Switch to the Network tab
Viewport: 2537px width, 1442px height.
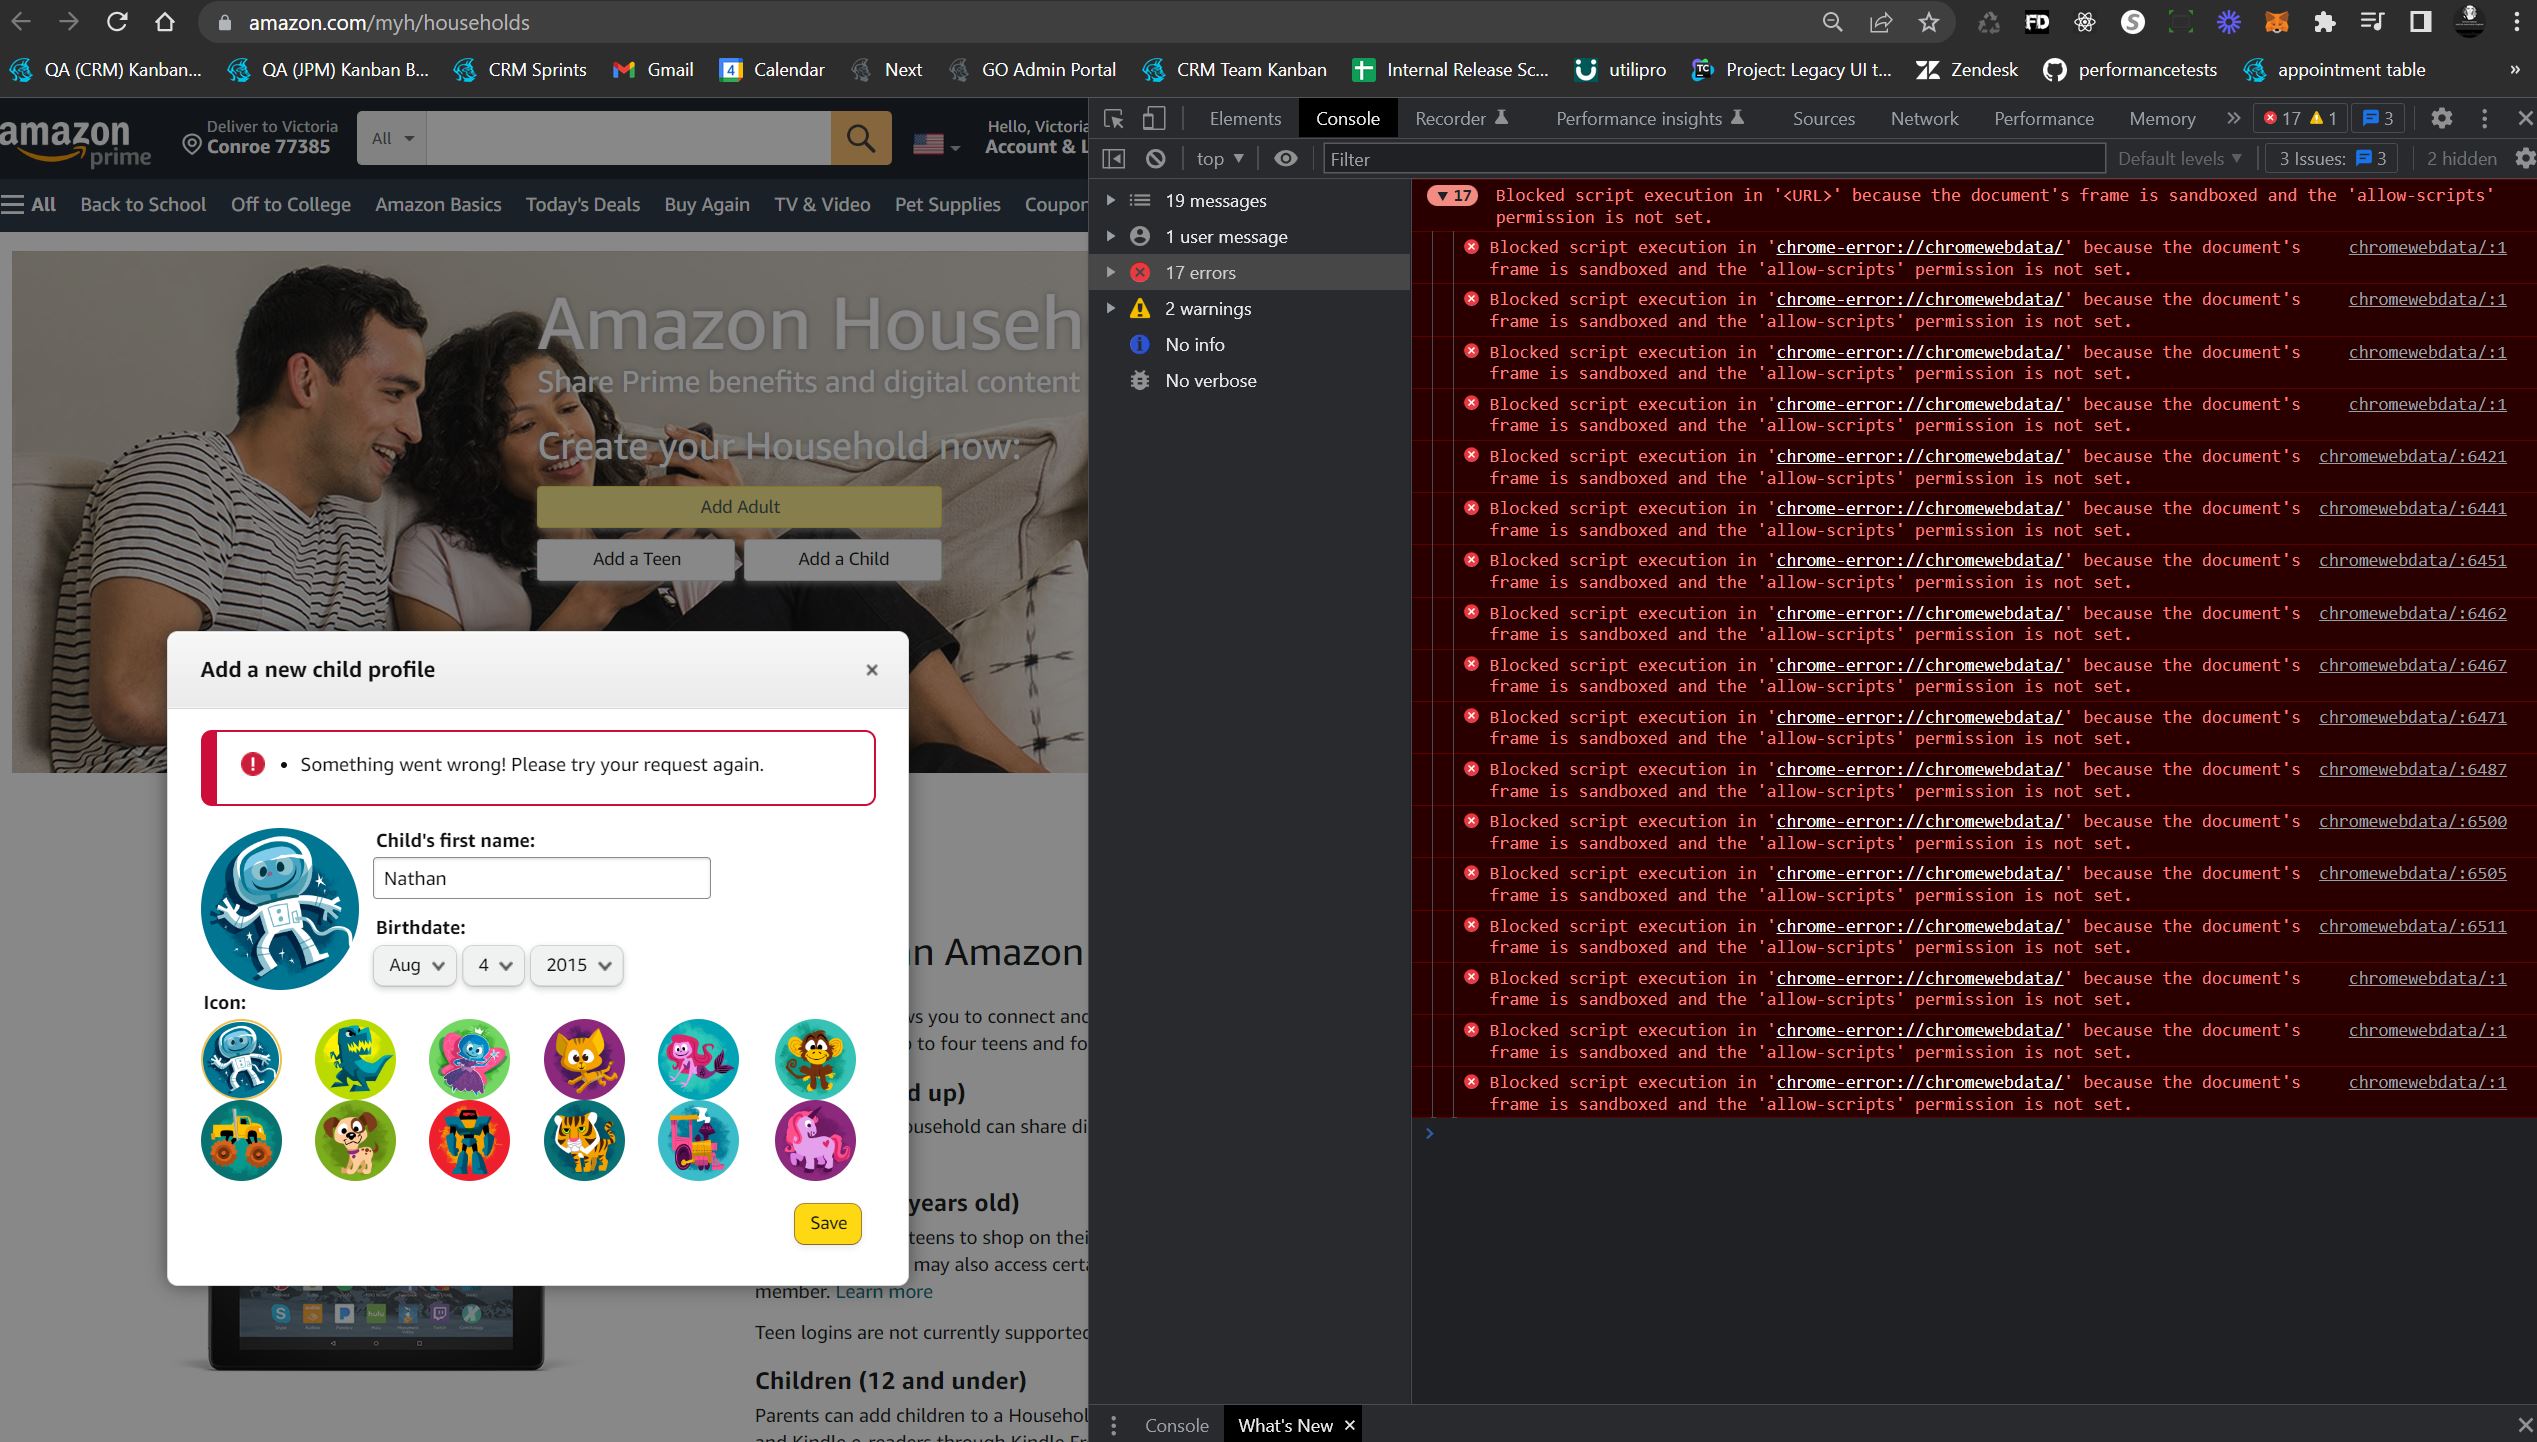pos(1924,119)
